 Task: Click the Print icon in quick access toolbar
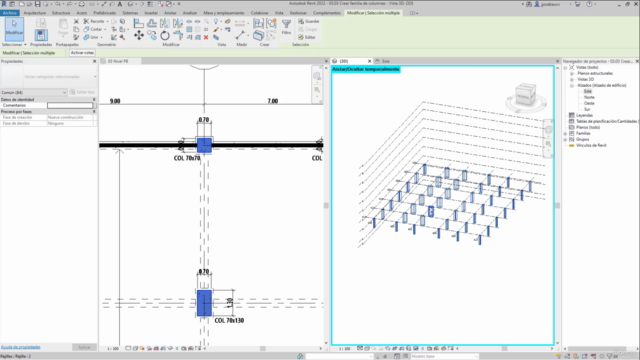pos(82,4)
